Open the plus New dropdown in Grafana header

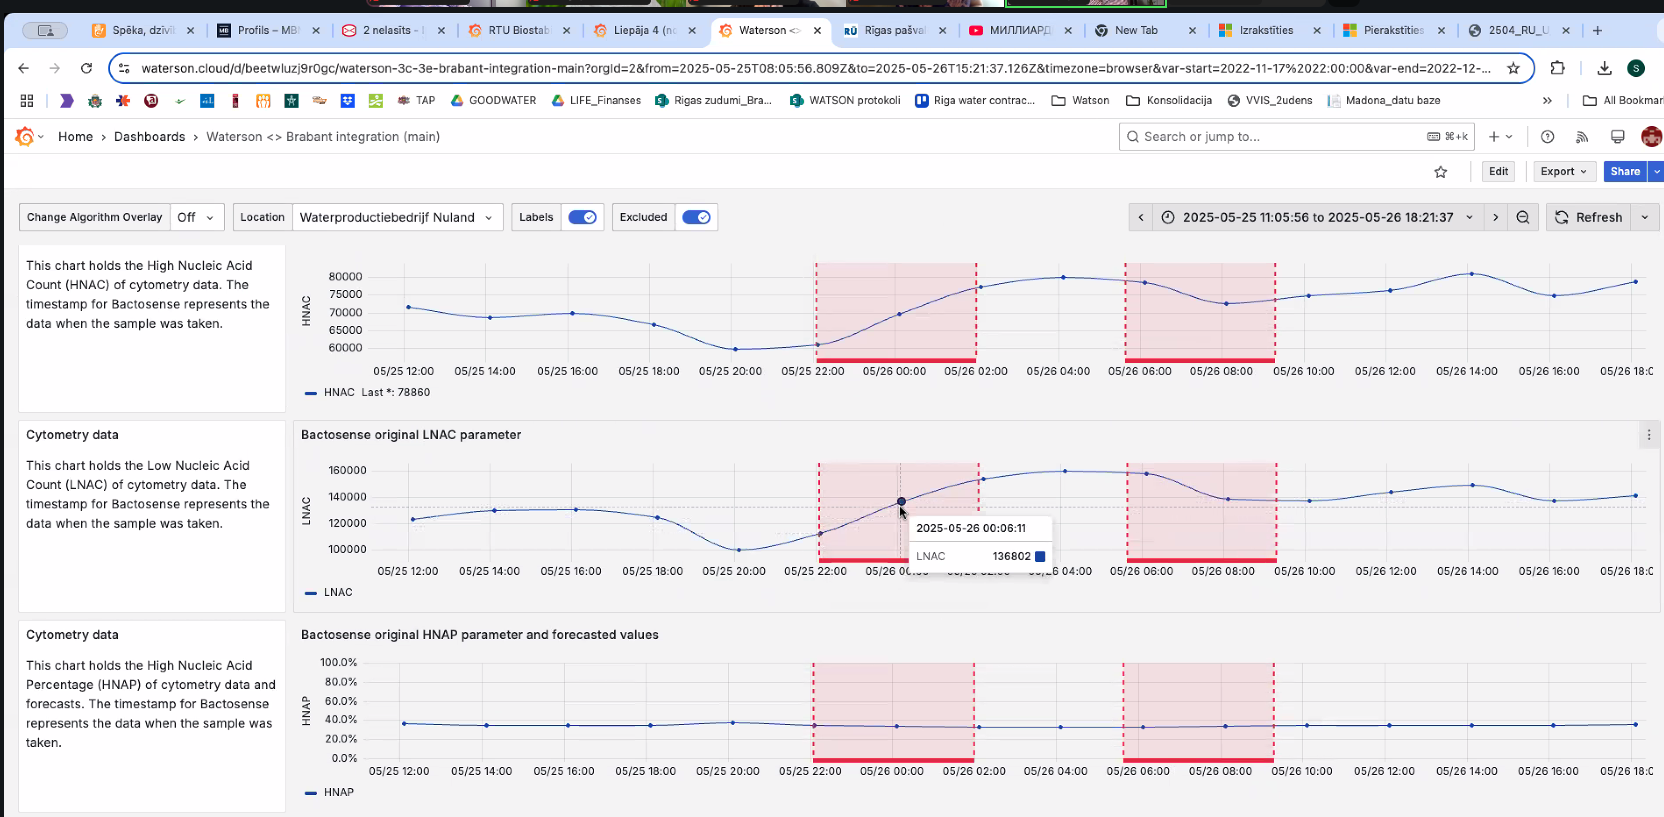(x=1500, y=137)
